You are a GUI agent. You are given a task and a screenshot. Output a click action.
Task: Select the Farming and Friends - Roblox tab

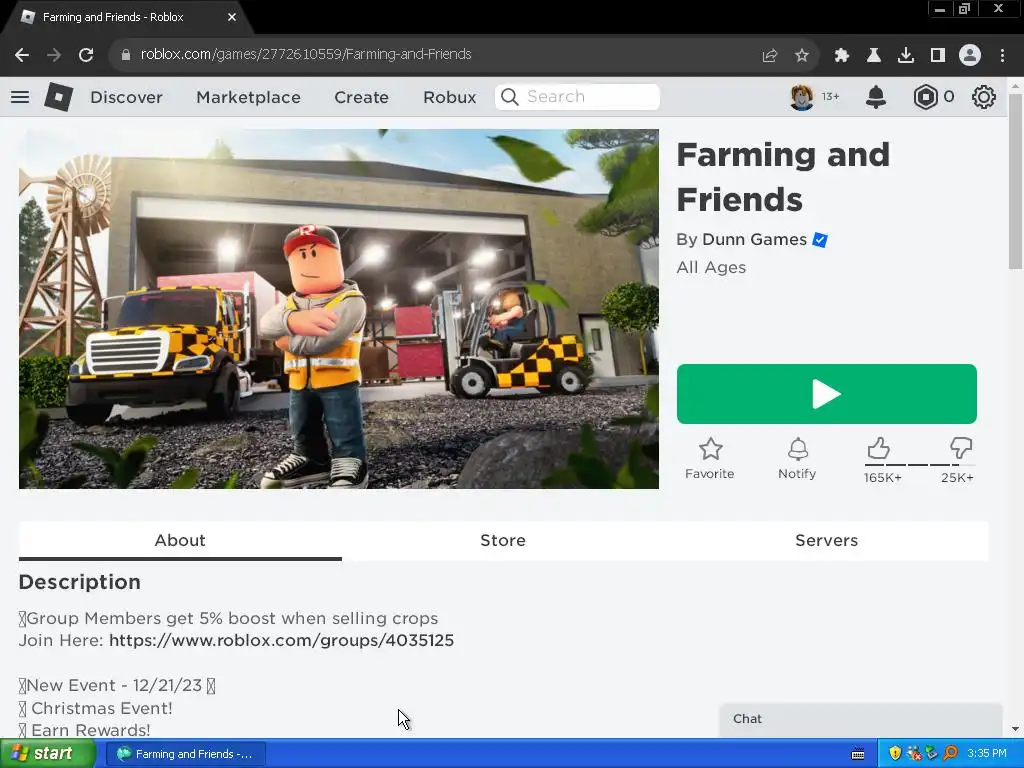126,18
